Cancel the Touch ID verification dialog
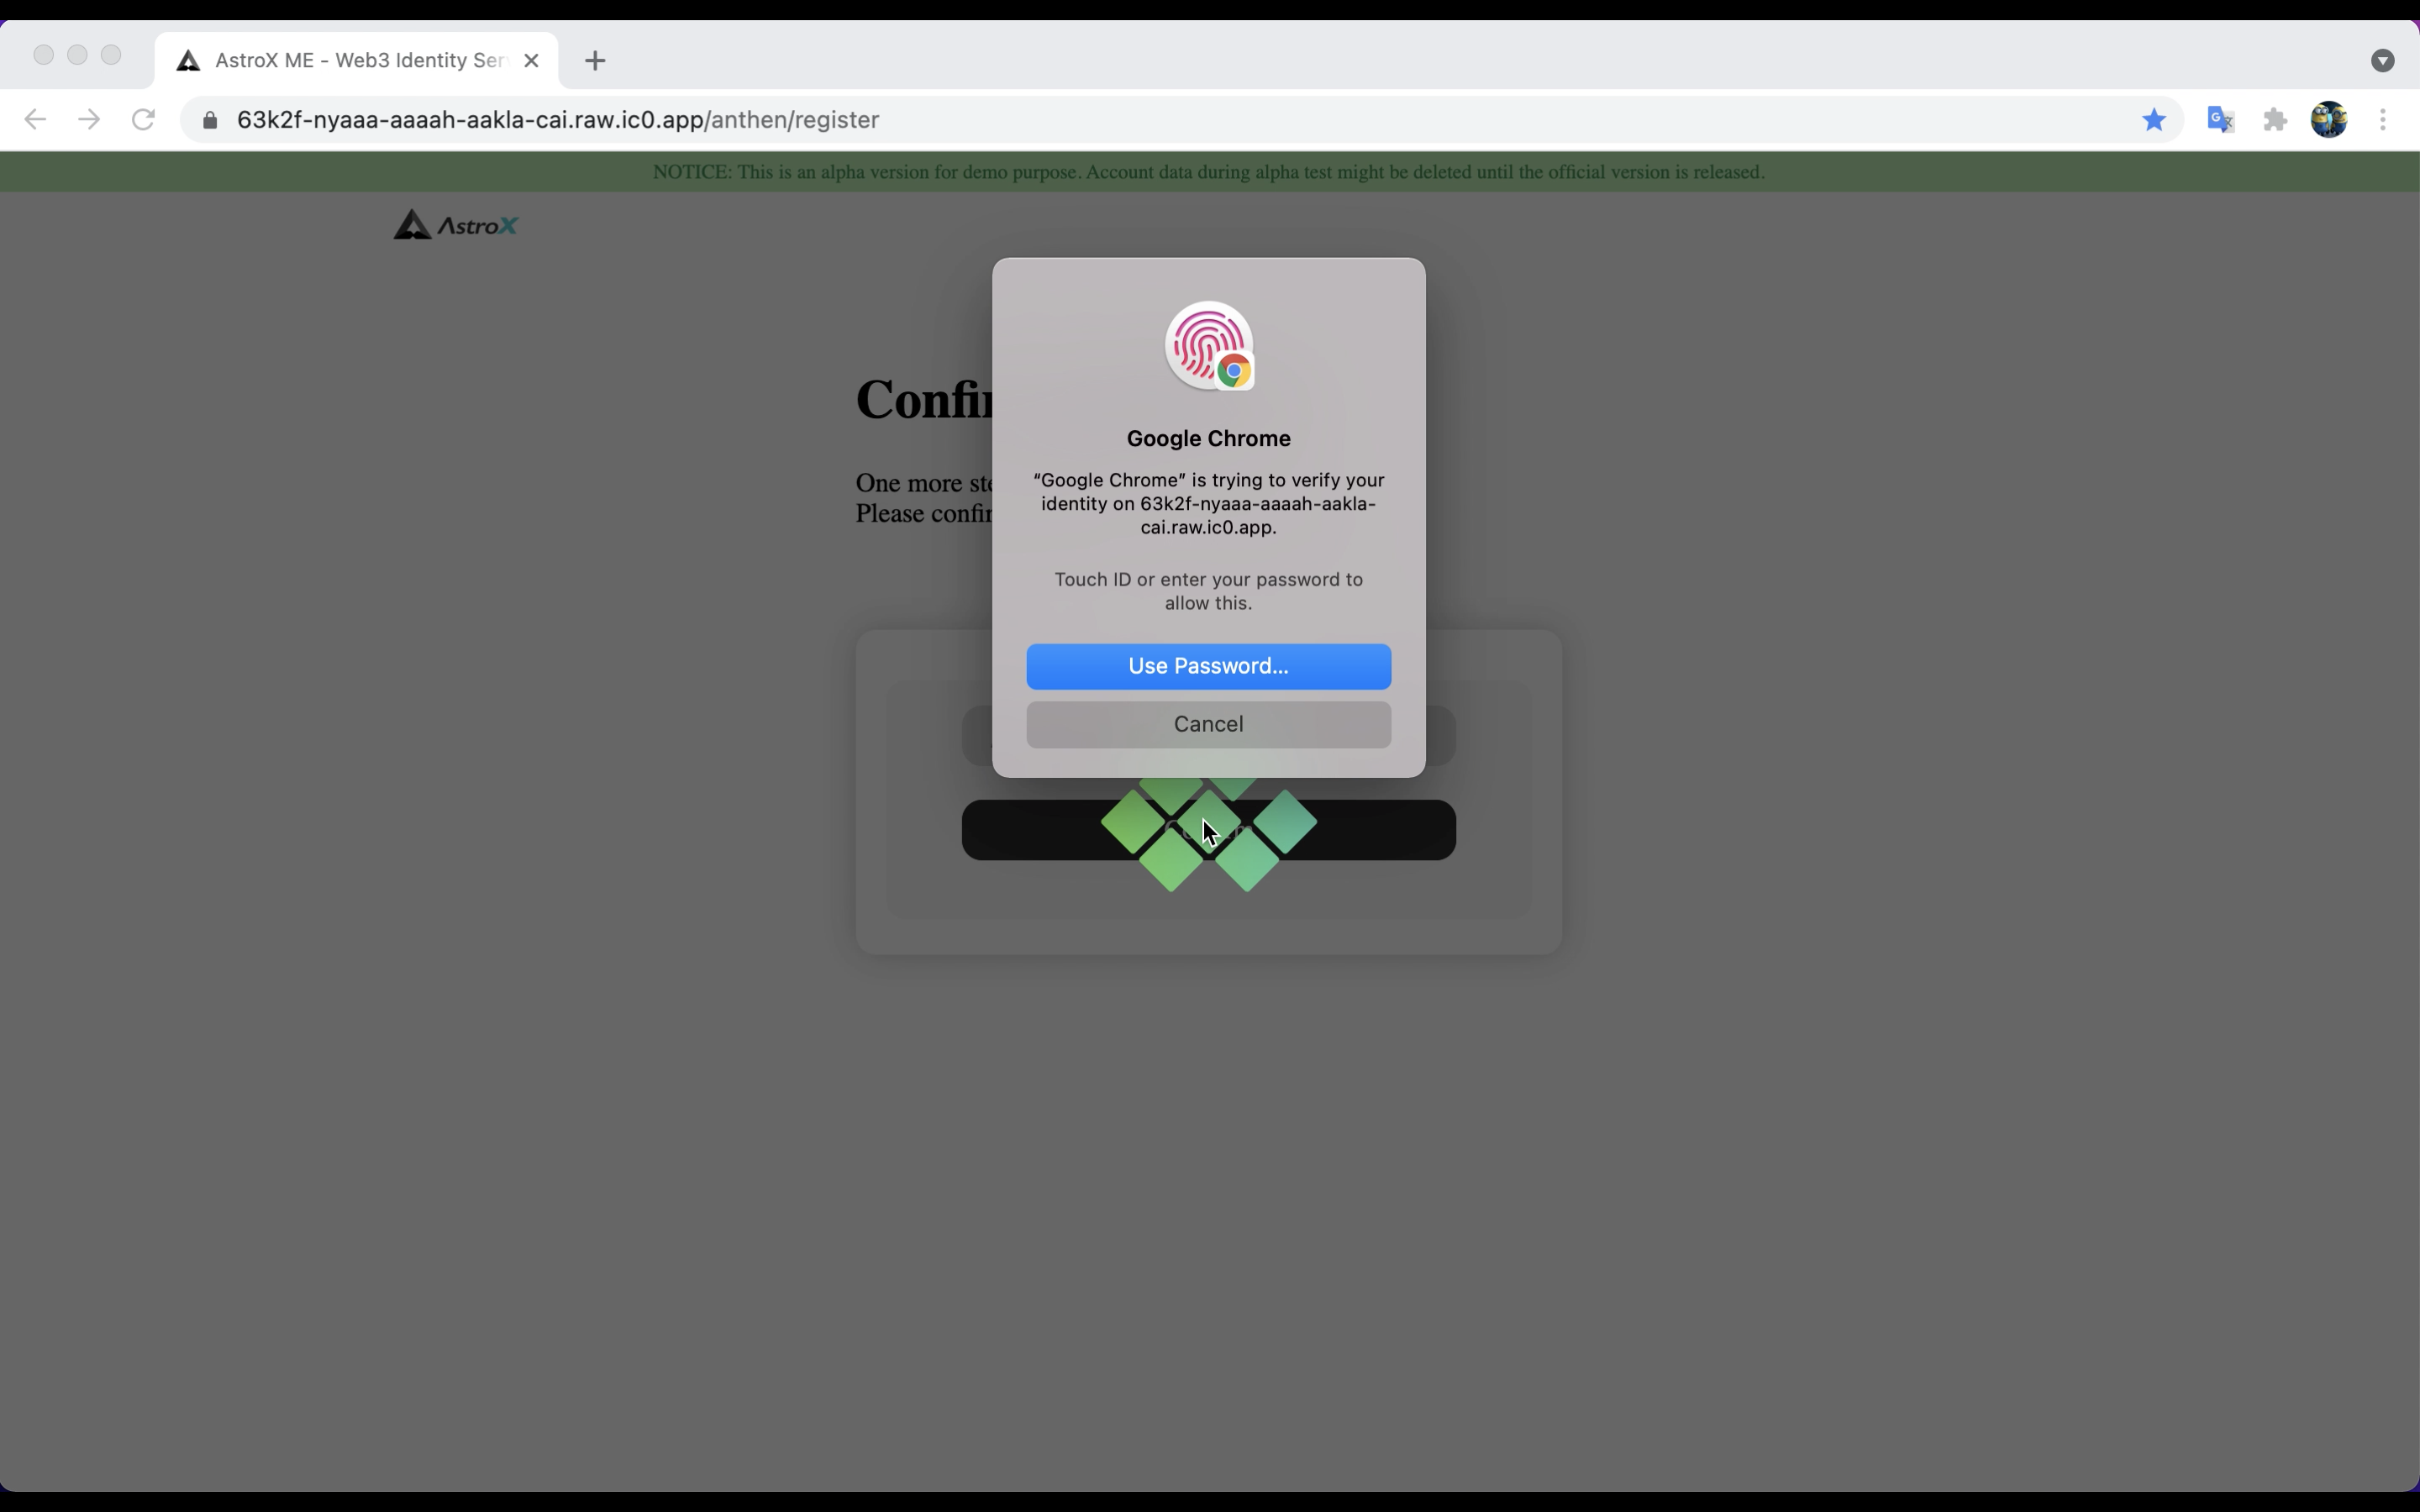The width and height of the screenshot is (2420, 1512). tap(1208, 724)
